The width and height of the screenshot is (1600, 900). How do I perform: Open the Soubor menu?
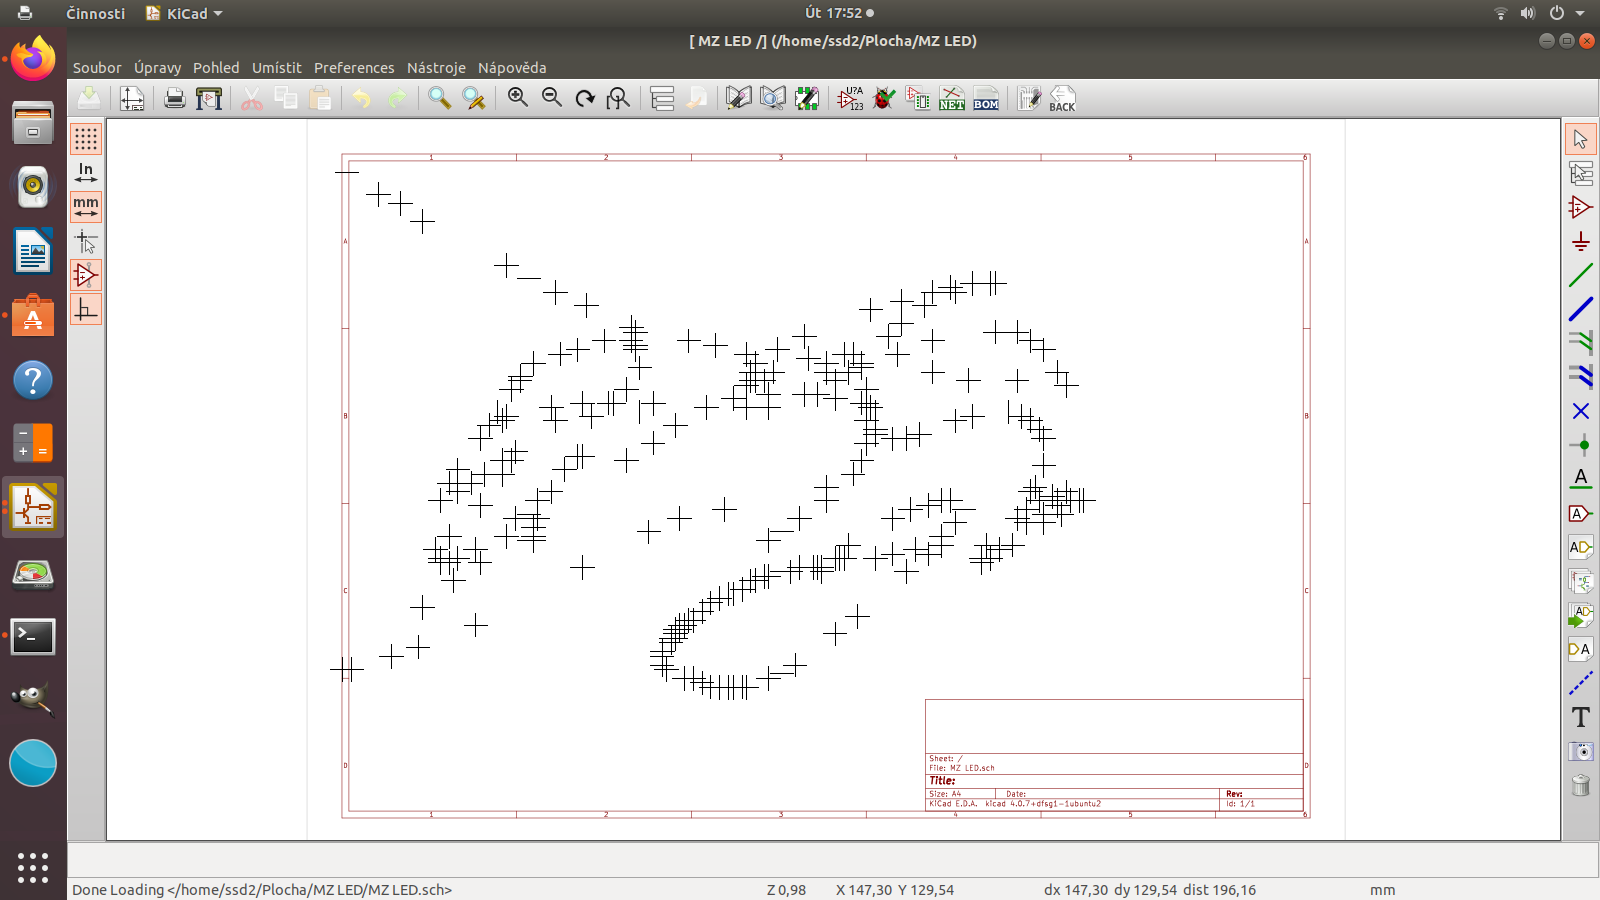97,68
